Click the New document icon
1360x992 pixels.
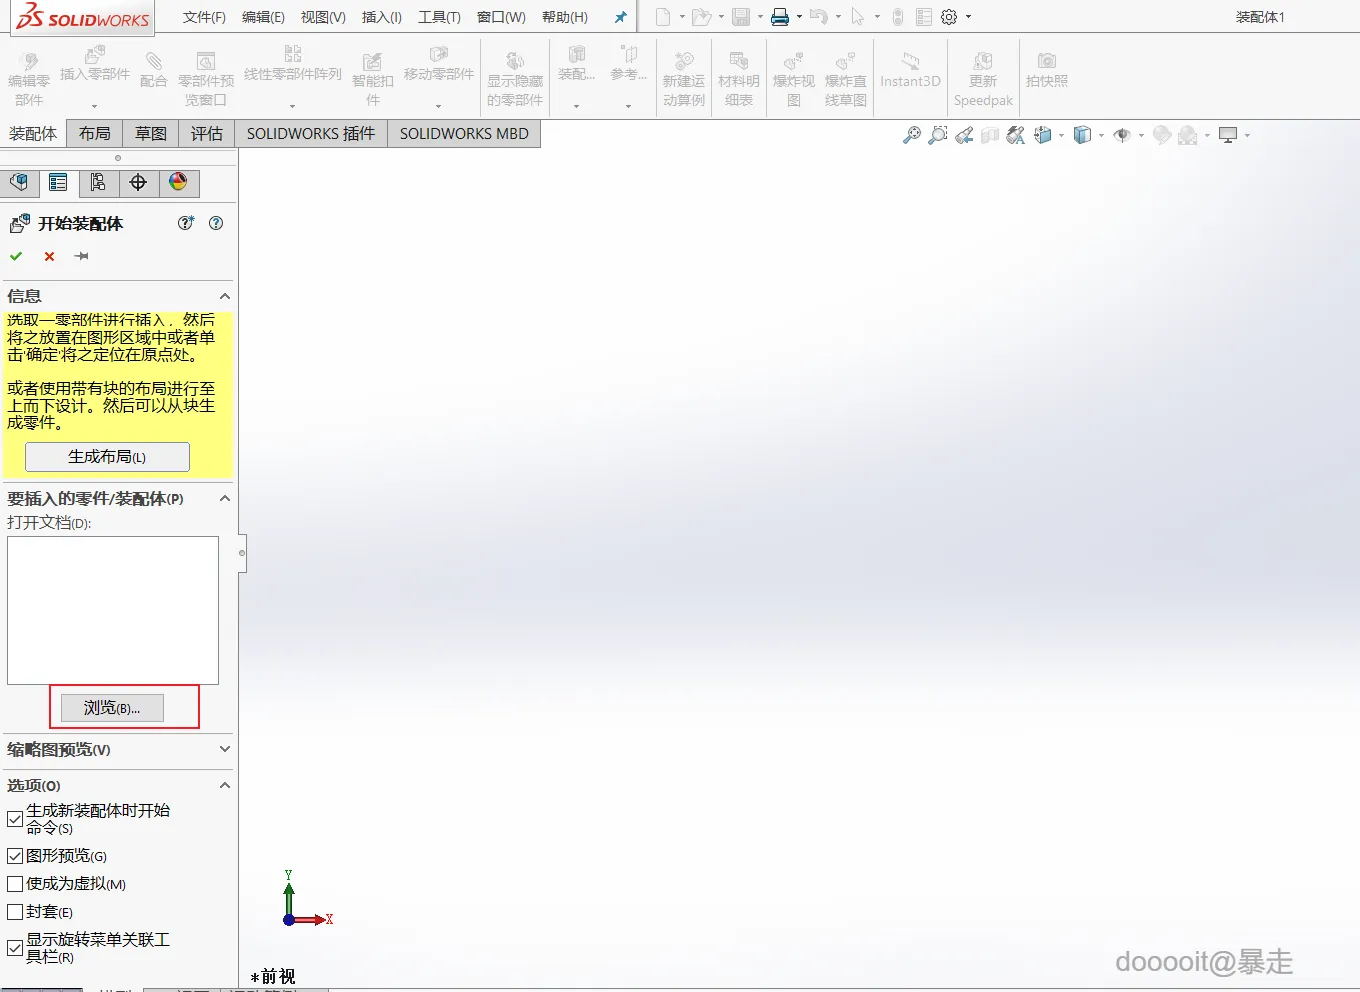(663, 17)
